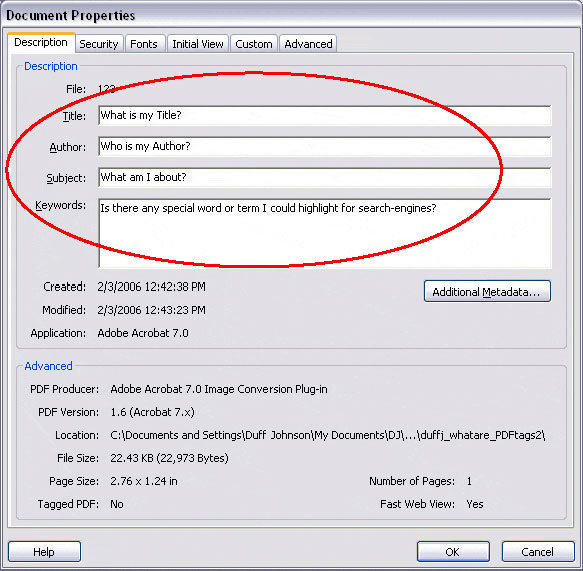Select the Description tab
The height and width of the screenshot is (571, 583).
(x=41, y=42)
